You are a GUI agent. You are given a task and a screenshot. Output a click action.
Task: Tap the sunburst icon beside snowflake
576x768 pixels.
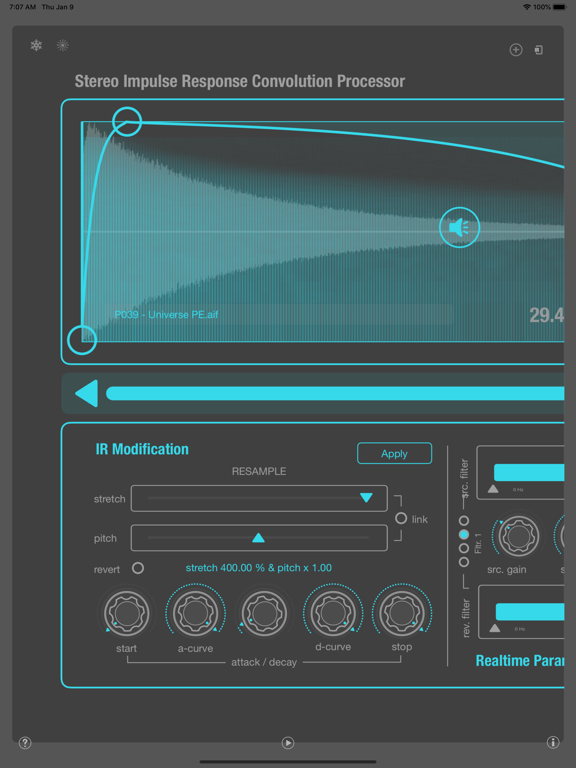pos(62,46)
